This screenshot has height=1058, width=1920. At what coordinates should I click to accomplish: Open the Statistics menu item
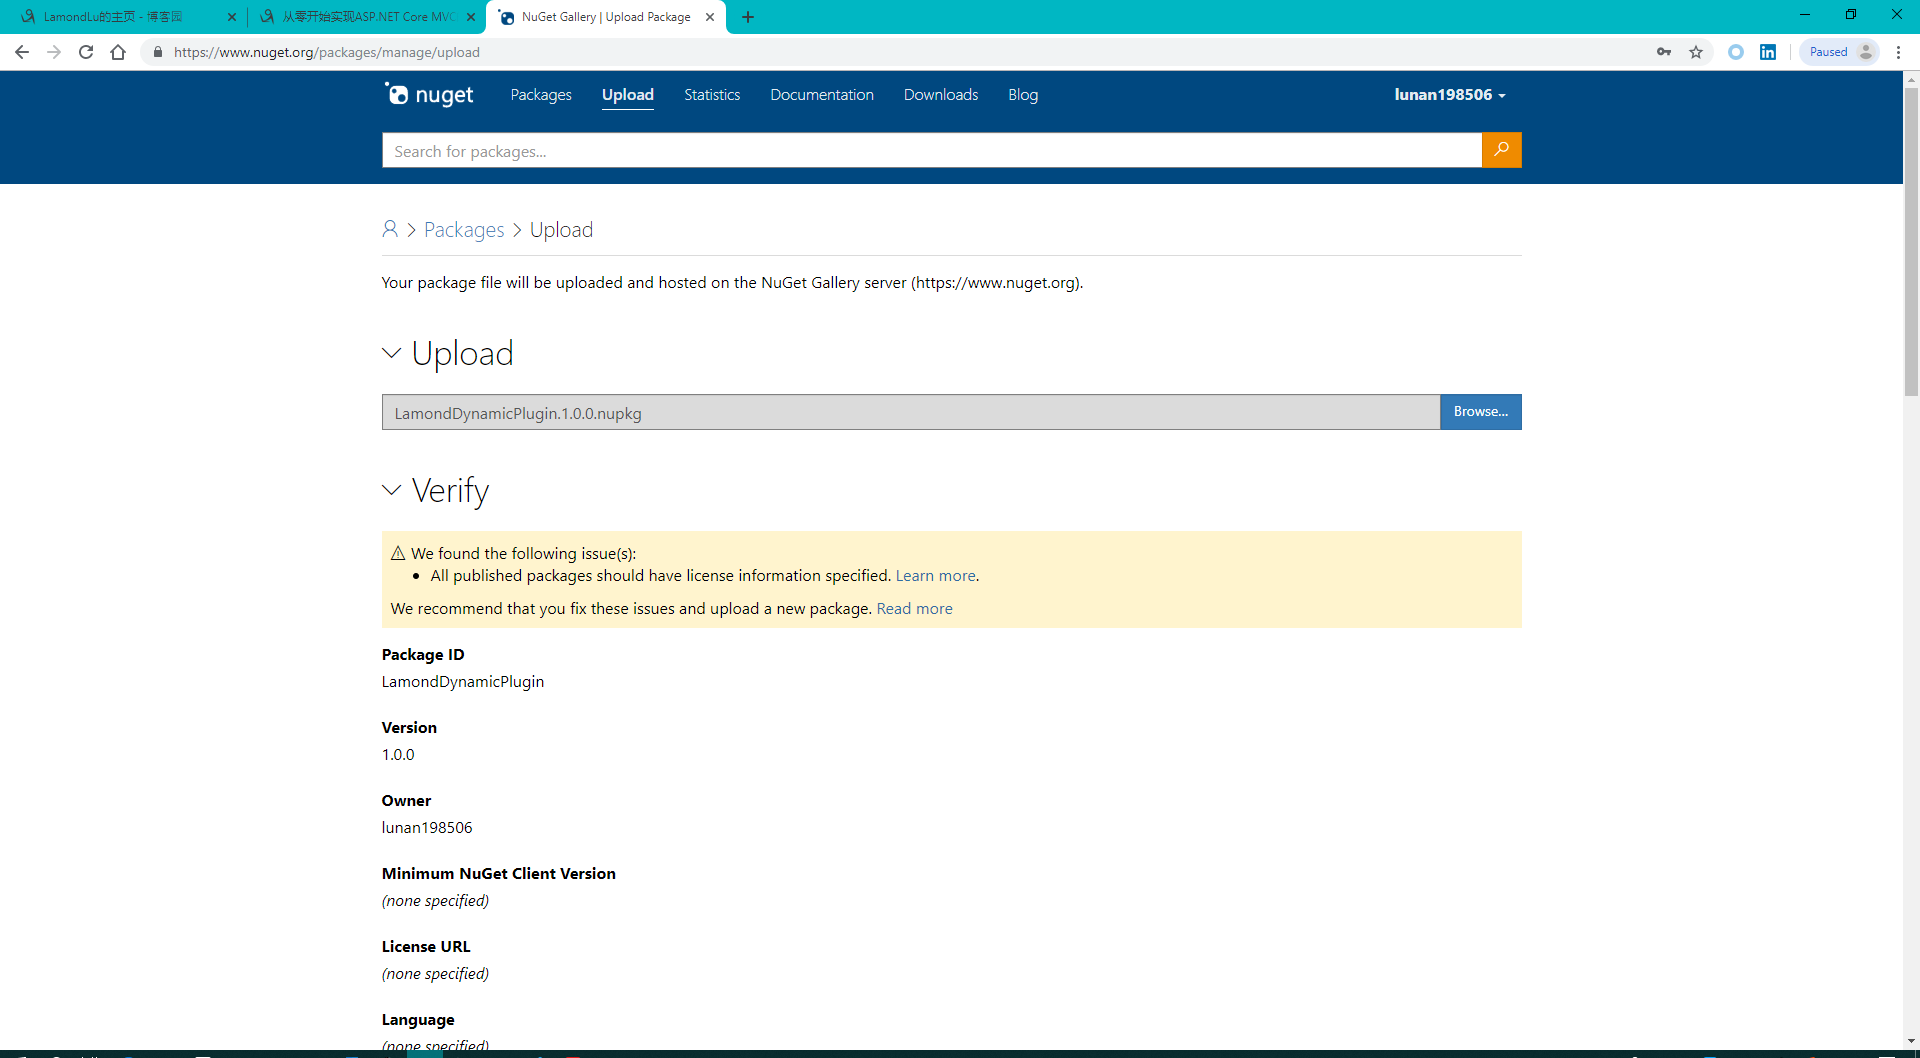click(712, 95)
